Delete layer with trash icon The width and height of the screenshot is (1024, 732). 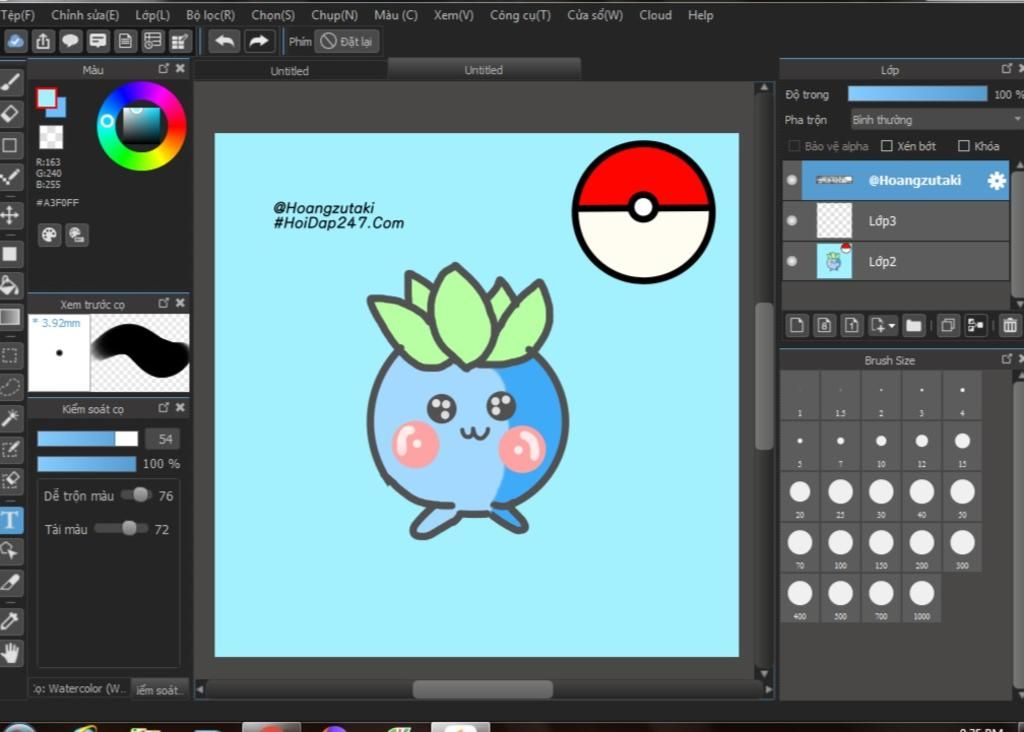point(1010,325)
